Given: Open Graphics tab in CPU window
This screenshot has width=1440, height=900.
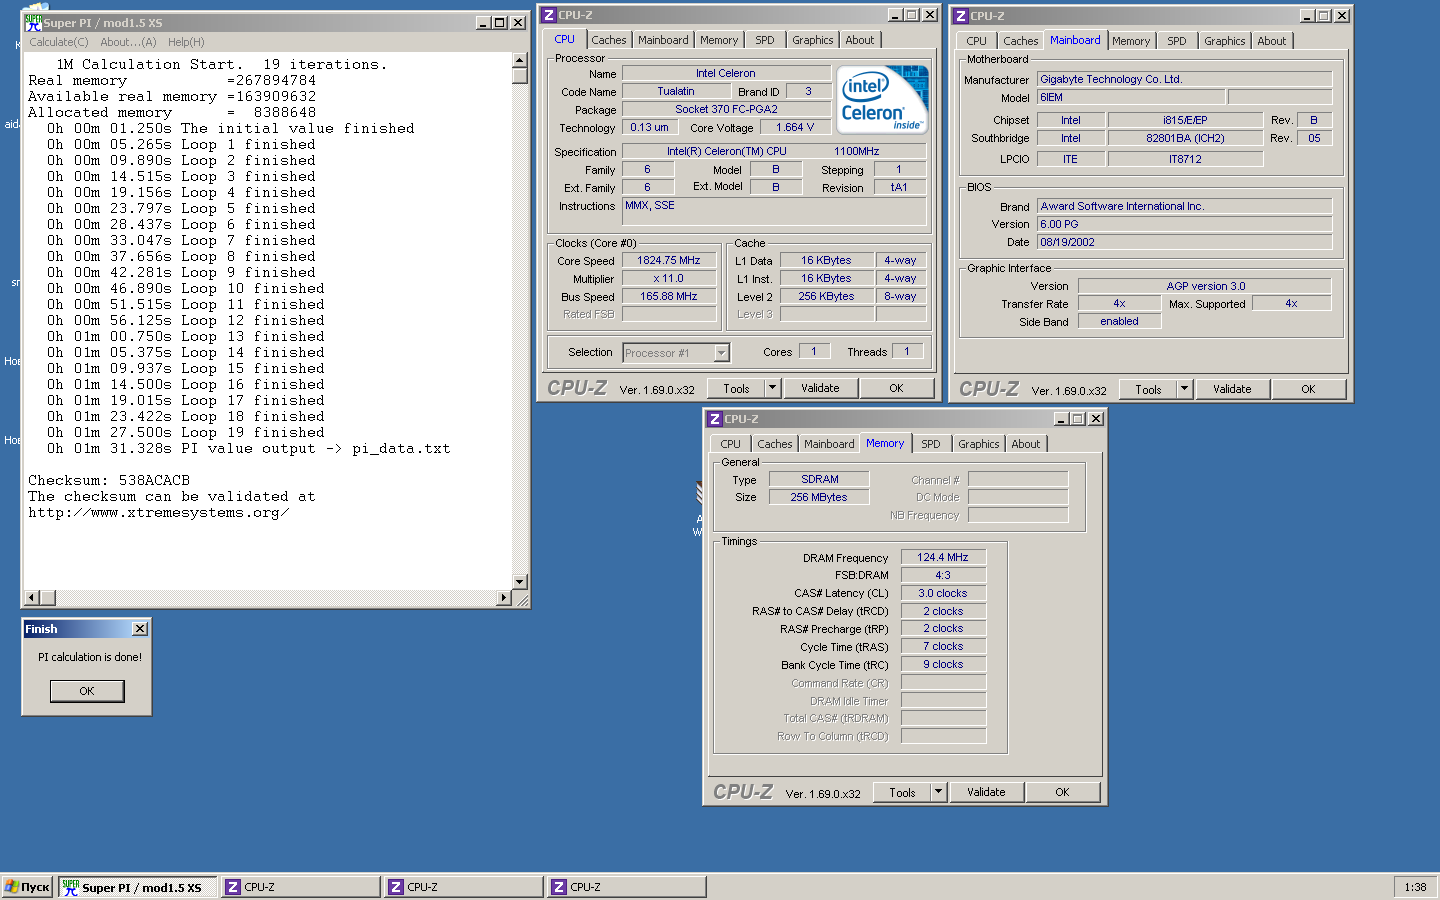Looking at the screenshot, I should (812, 40).
